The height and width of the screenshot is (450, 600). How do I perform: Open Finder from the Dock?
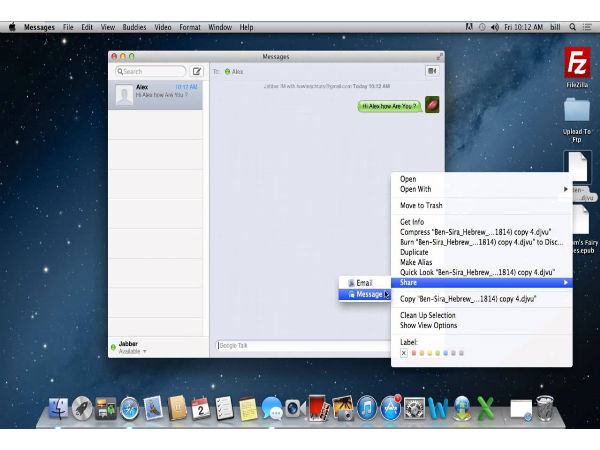coord(59,408)
